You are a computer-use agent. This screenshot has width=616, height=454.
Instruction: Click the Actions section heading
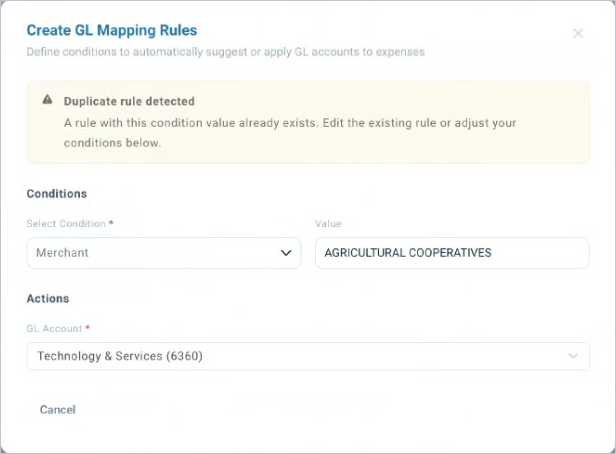48,298
